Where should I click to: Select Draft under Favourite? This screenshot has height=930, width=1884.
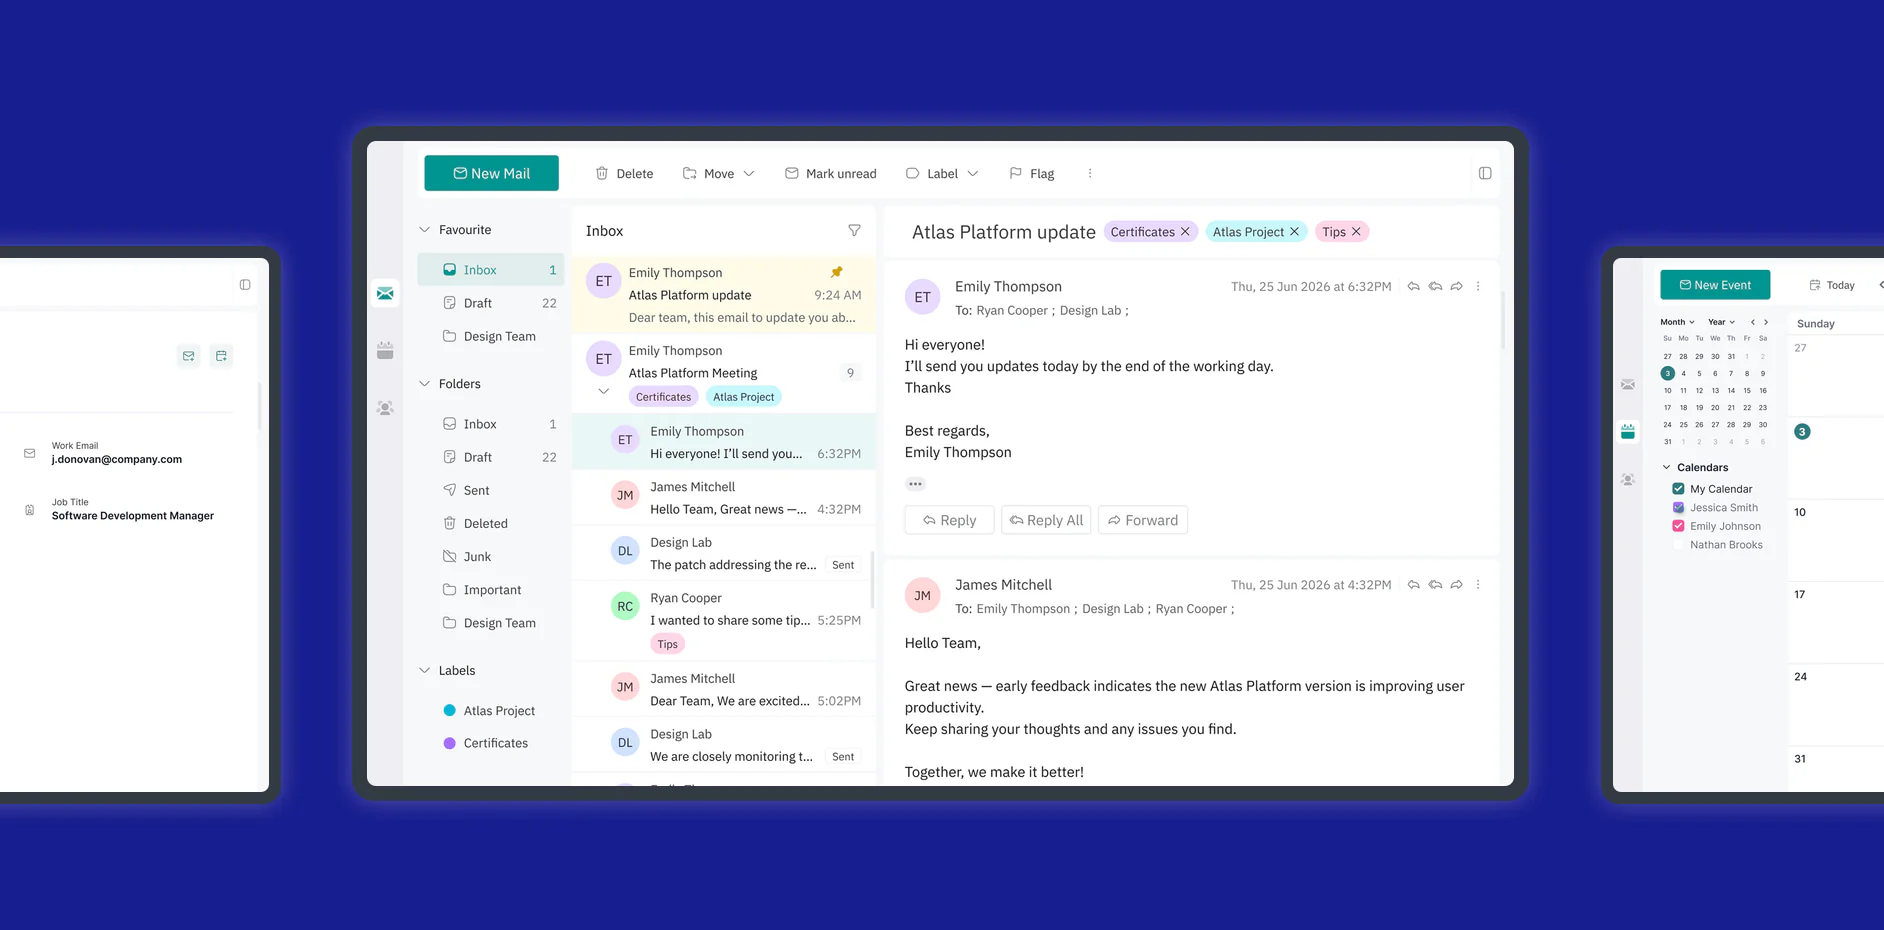(491, 303)
